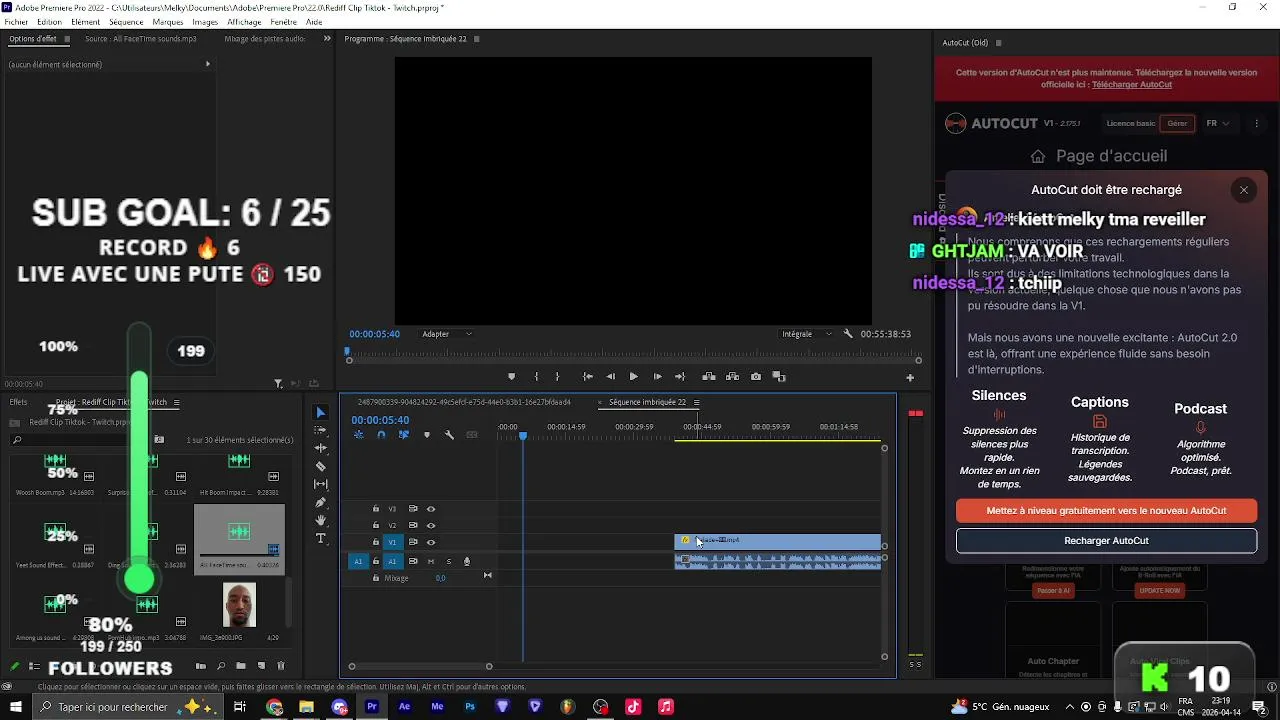Click the New Bin folder icon

(241, 666)
